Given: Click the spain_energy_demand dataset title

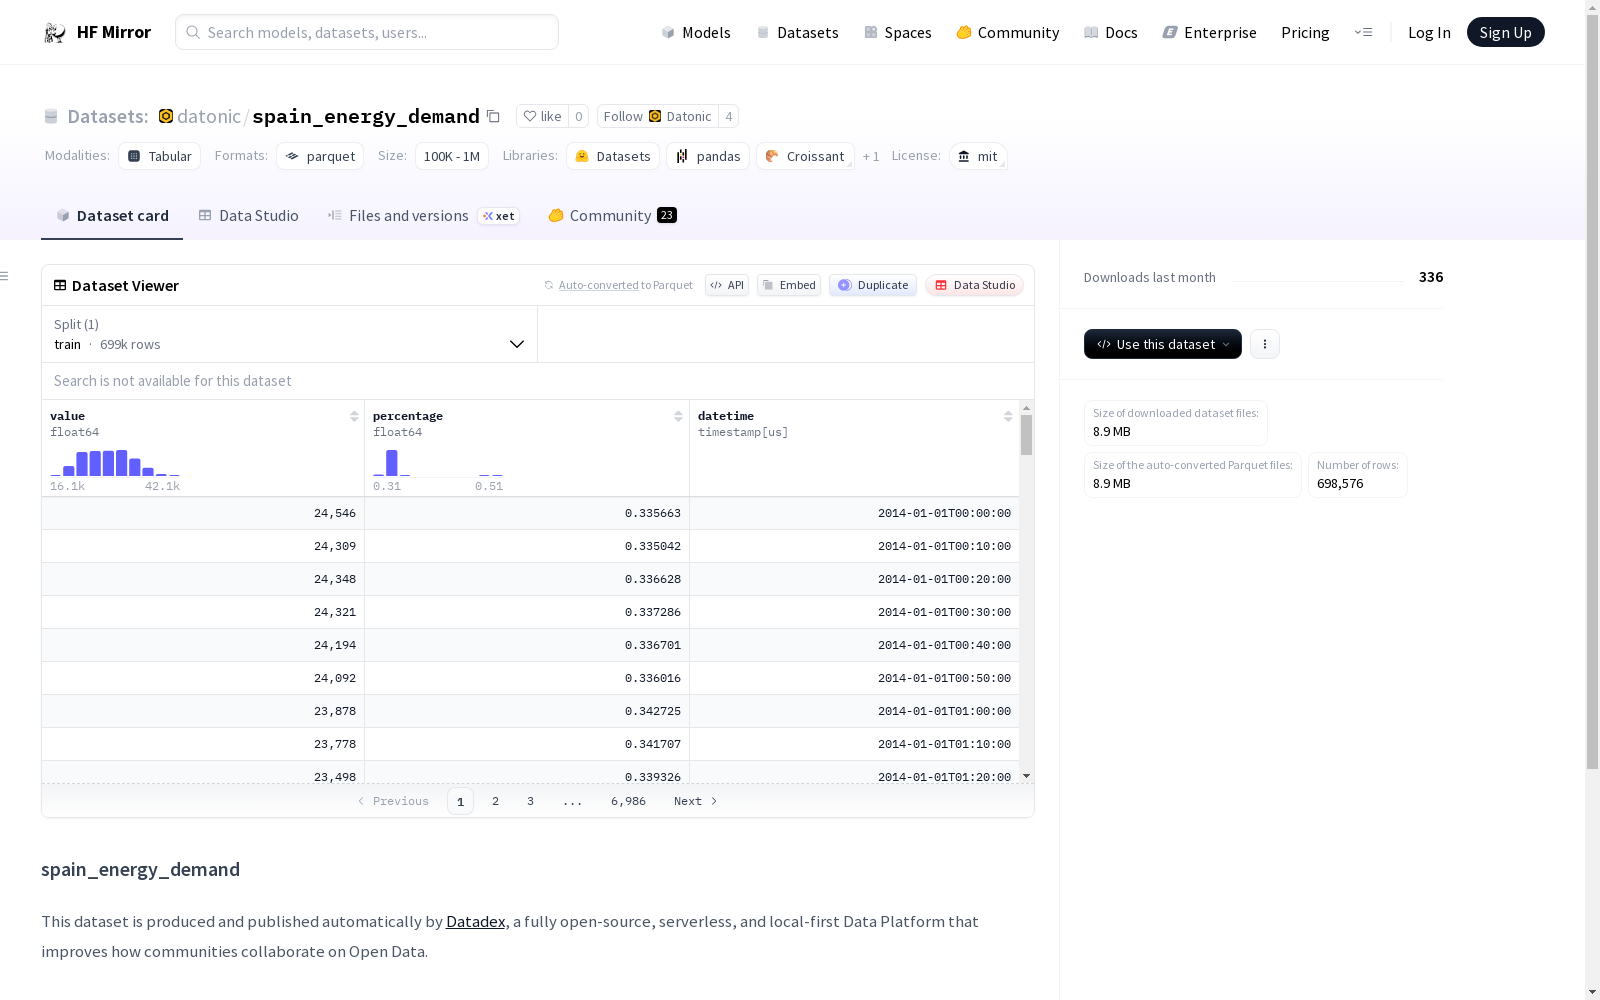Looking at the screenshot, I should [366, 116].
